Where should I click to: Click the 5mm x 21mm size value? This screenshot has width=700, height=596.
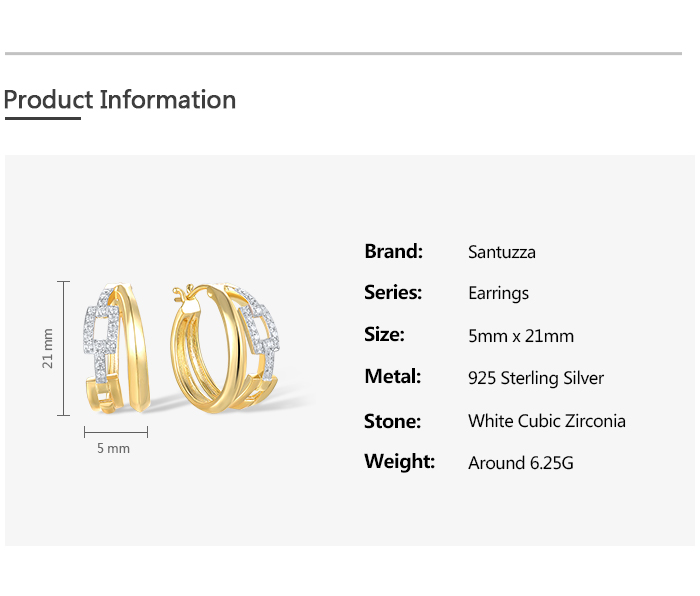[x=520, y=336]
